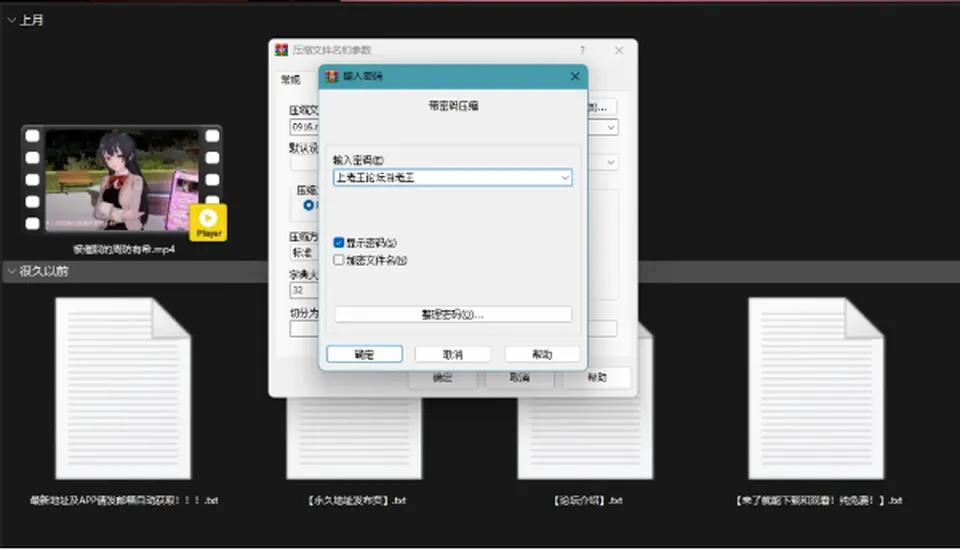The width and height of the screenshot is (960, 550).
Task: Click the 标准 compression method box
Action: coord(304,252)
